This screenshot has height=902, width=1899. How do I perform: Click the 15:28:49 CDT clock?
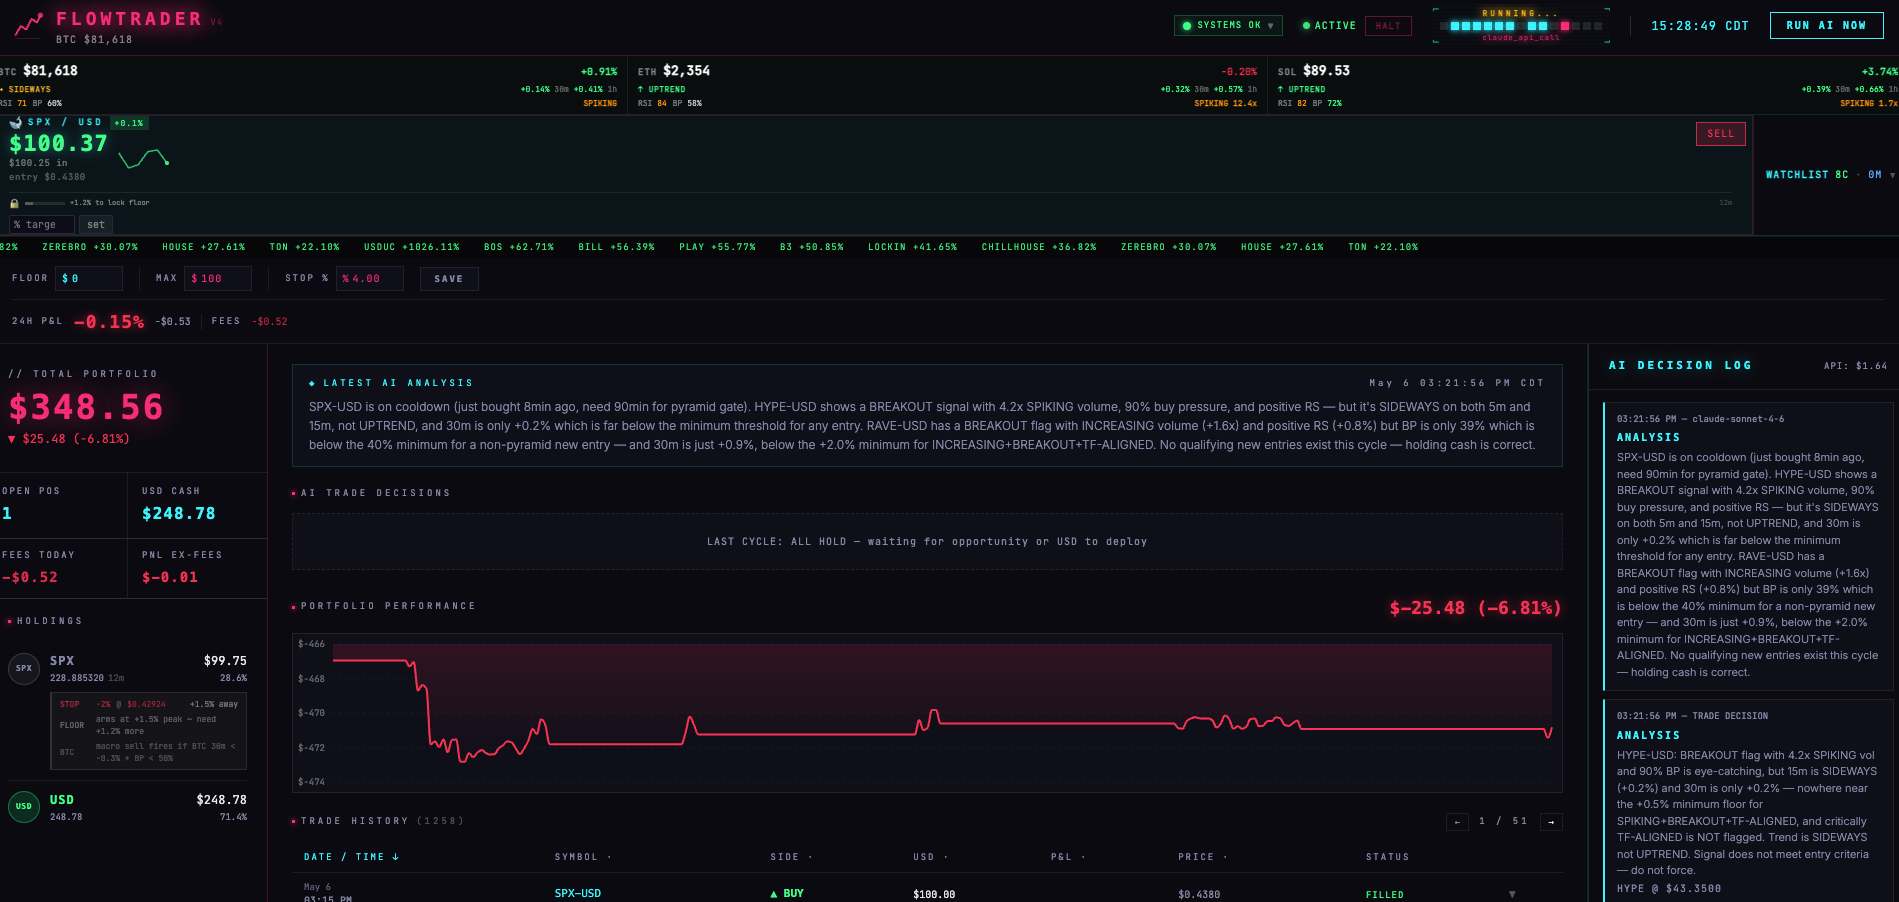(1700, 26)
